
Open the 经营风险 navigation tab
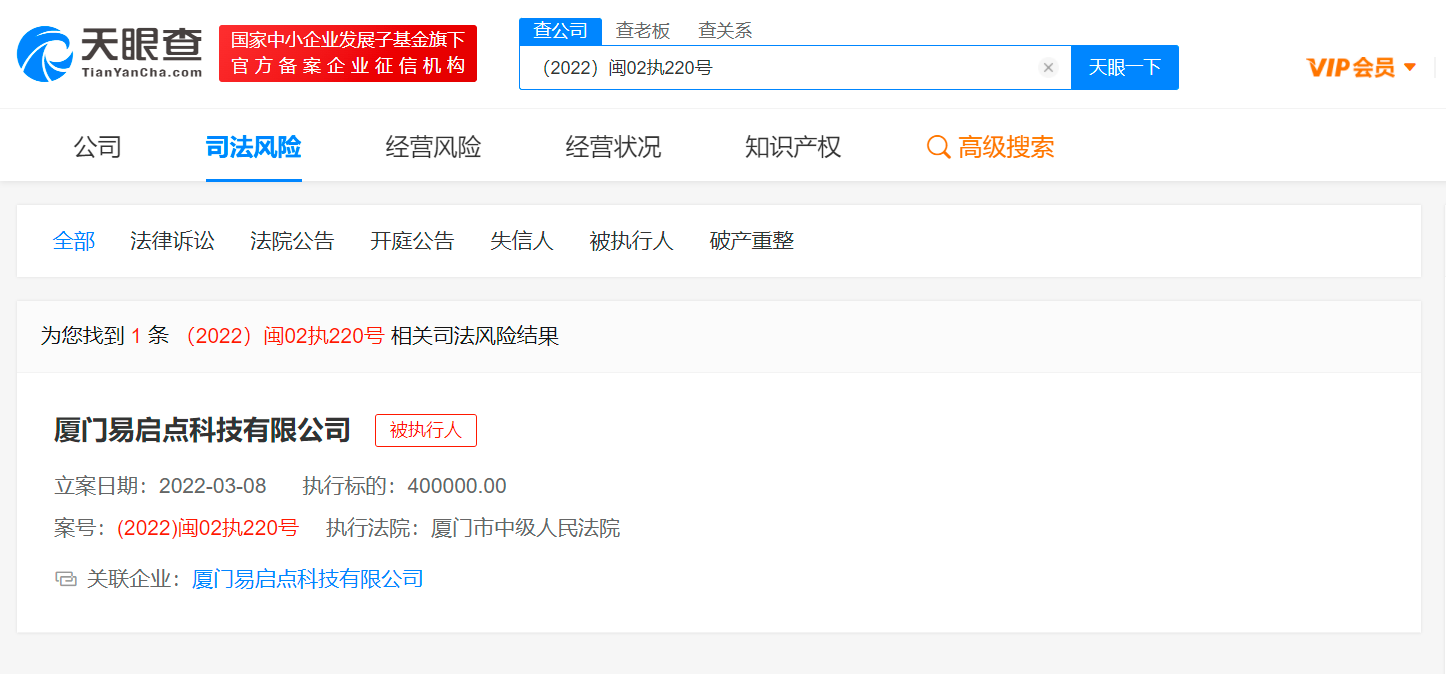click(x=433, y=148)
